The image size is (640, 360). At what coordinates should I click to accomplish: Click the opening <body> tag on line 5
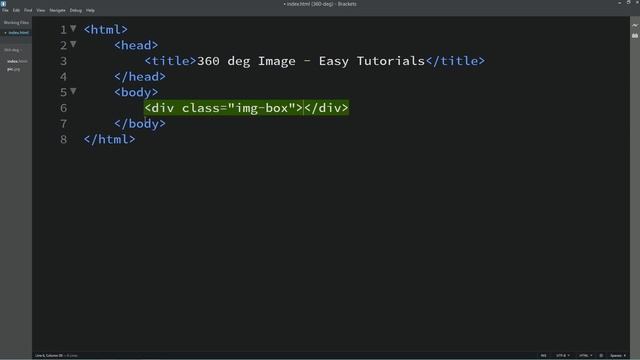tap(136, 92)
